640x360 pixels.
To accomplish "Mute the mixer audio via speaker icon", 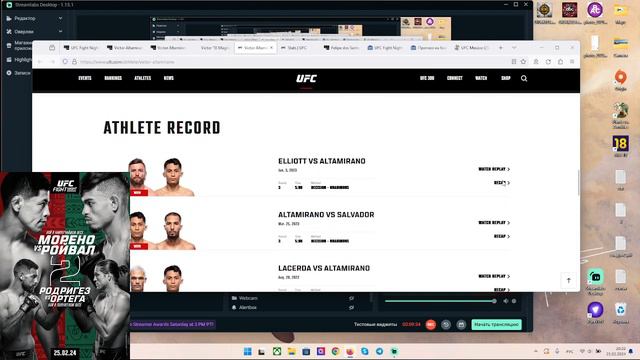I will click(x=506, y=301).
